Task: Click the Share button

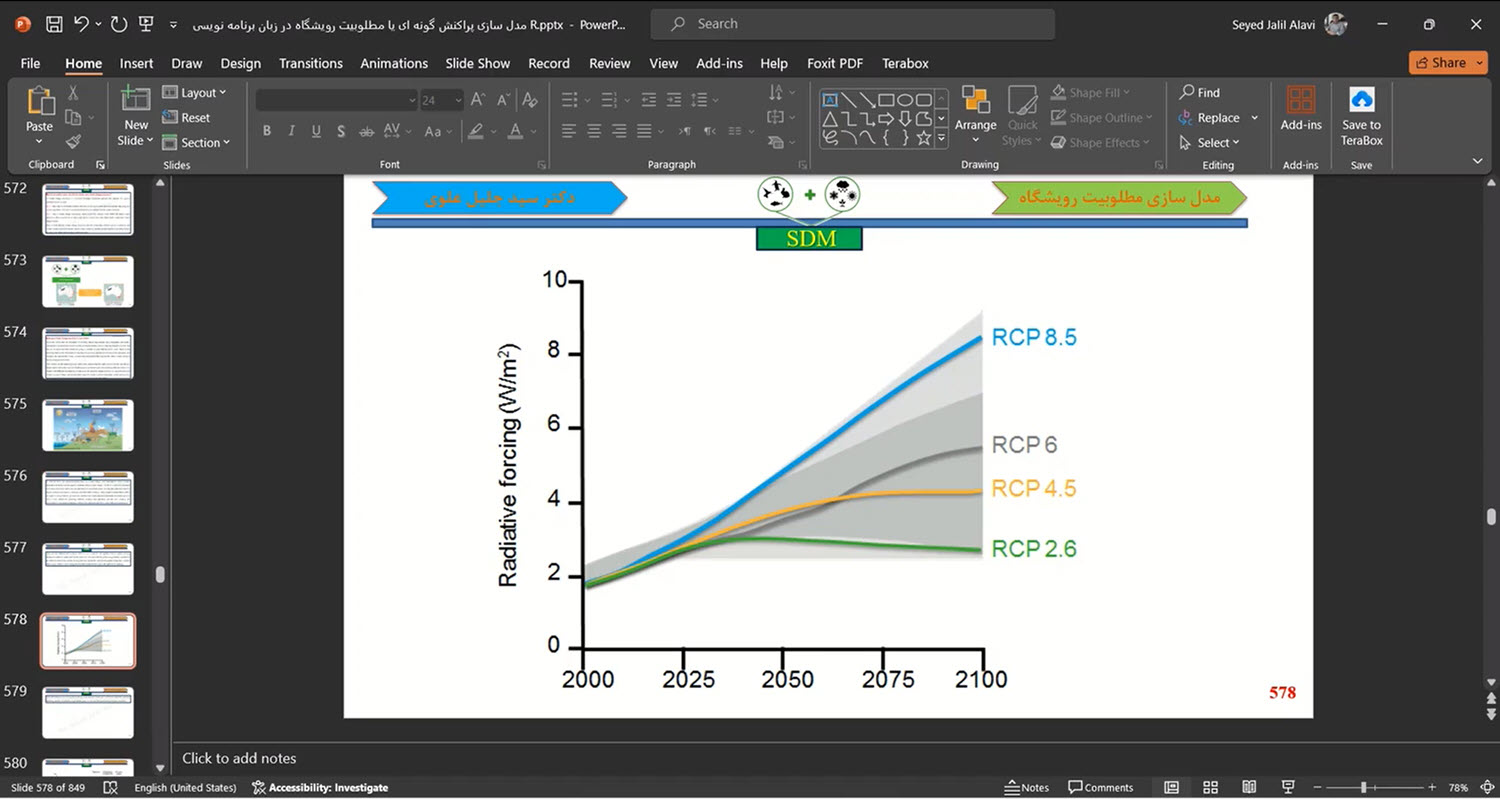Action: click(1448, 62)
